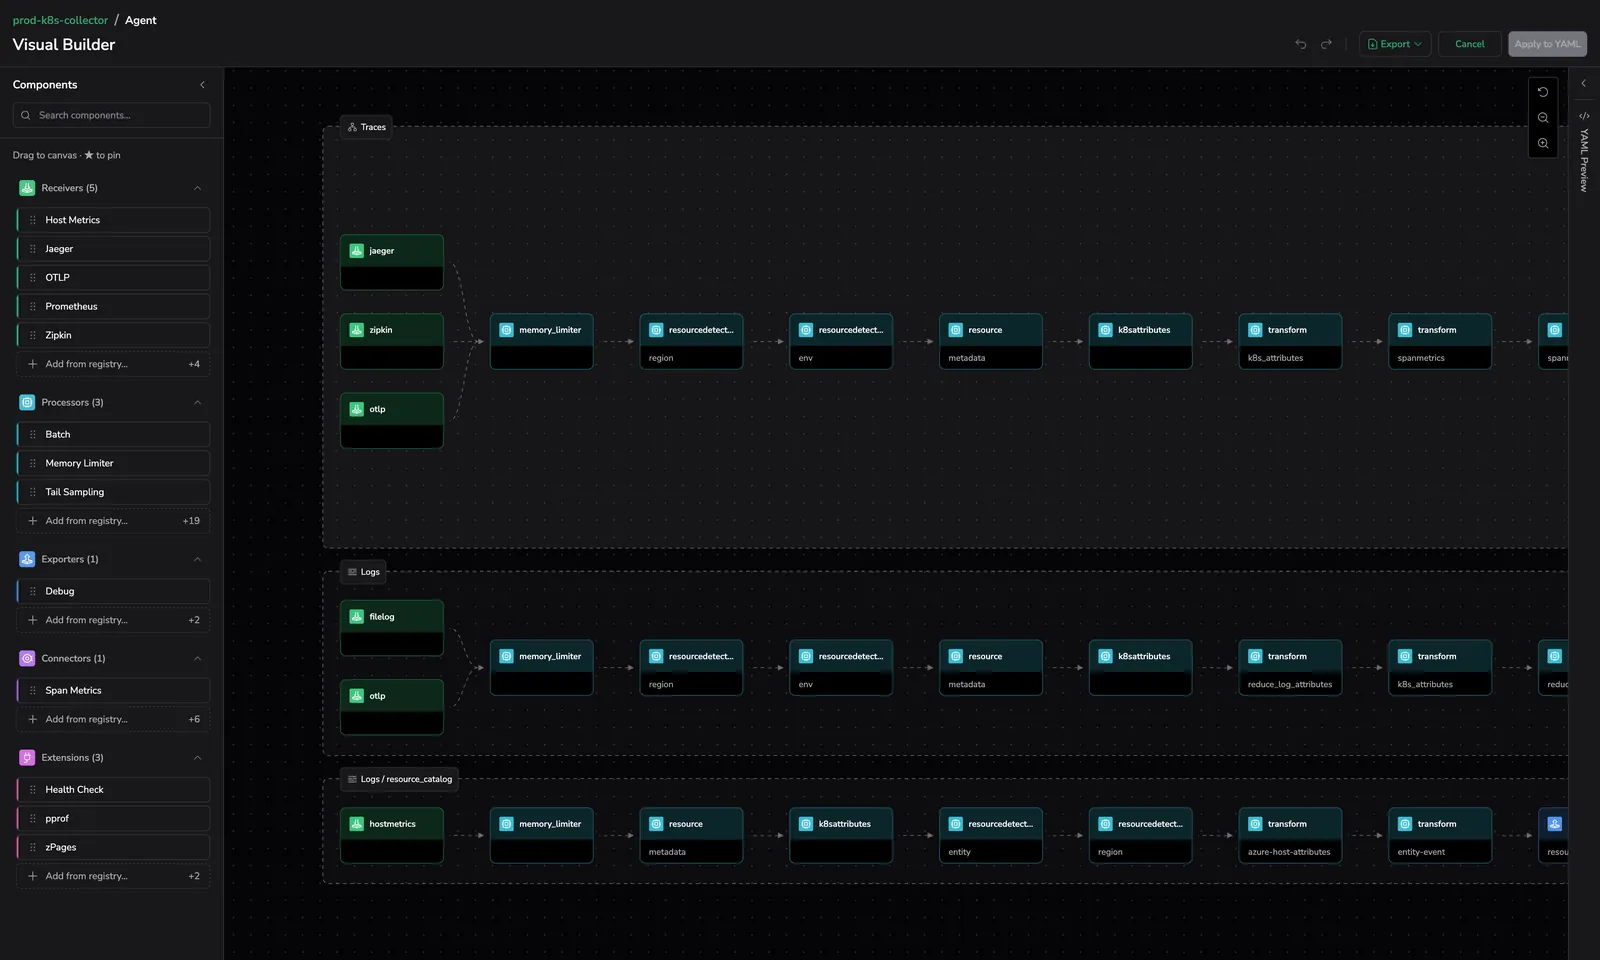Select the resourcedetection entity node
Screen dimensions: 1600x960
990,835
